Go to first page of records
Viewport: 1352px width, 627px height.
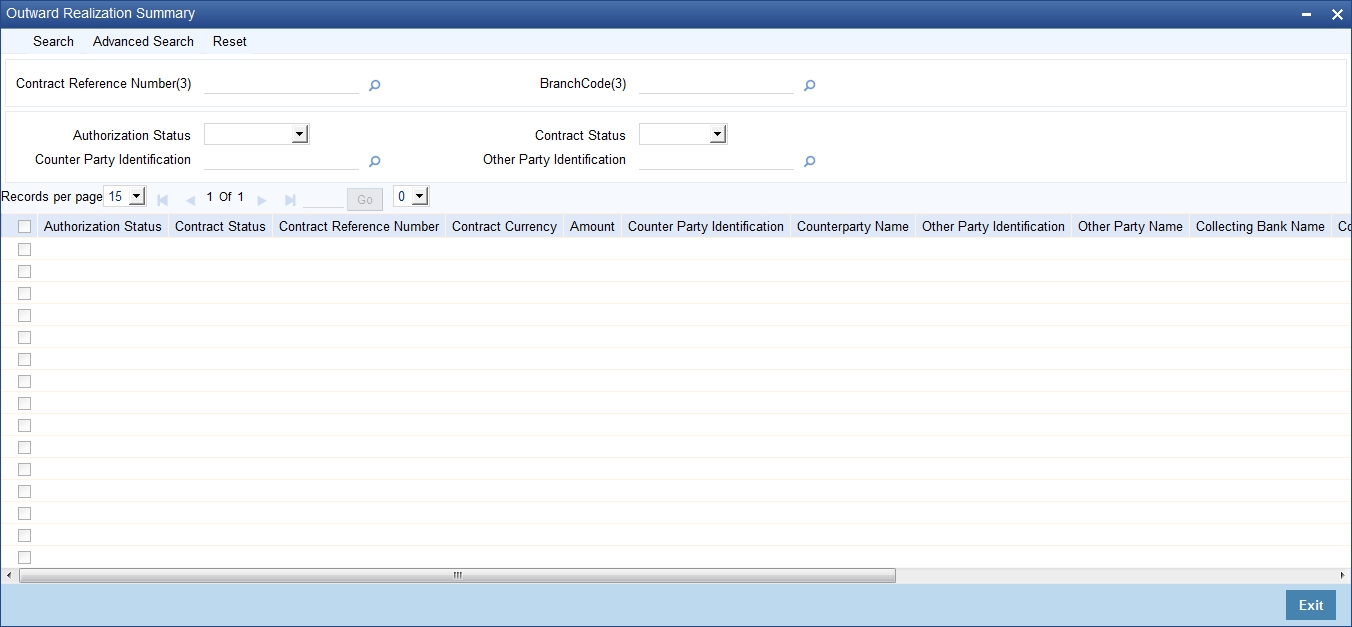click(x=163, y=199)
